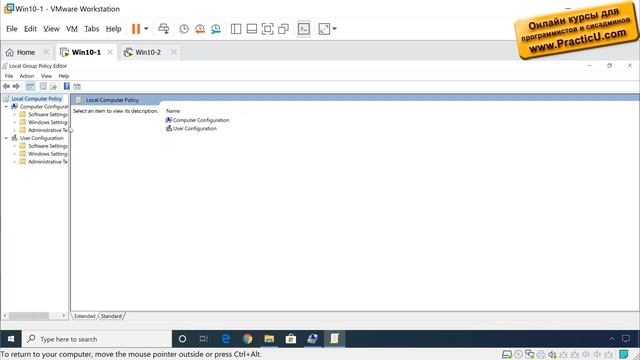Click the Forward arrow in Group Policy Editor toolbar

pyautogui.click(x=16, y=86)
